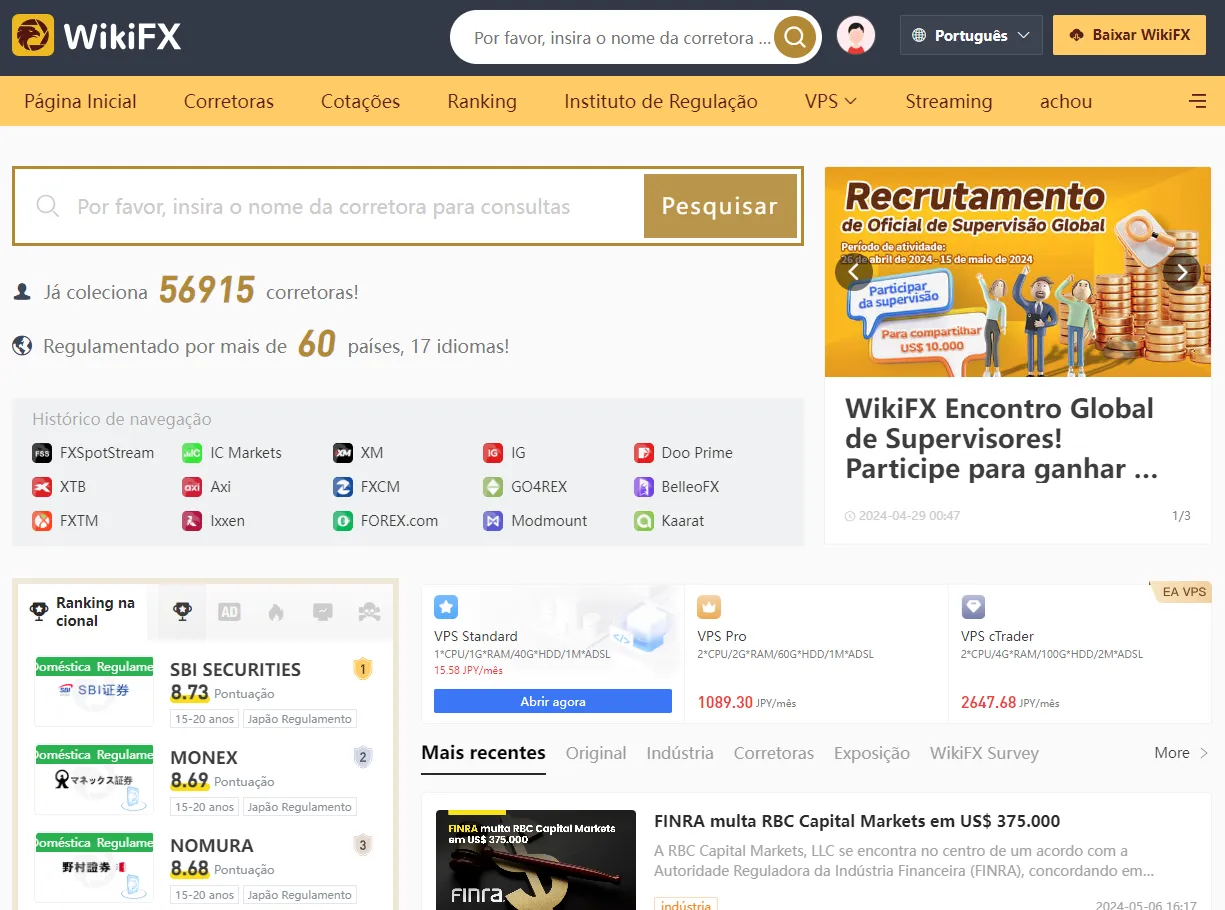
Task: Open the VPS Pro plan card
Action: pyautogui.click(x=816, y=653)
